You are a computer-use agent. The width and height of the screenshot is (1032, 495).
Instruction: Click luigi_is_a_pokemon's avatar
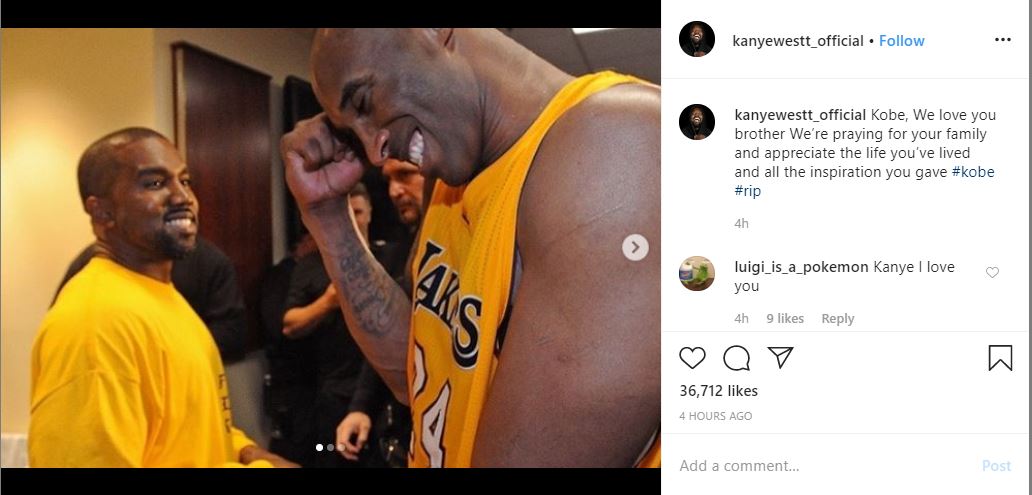coord(697,273)
